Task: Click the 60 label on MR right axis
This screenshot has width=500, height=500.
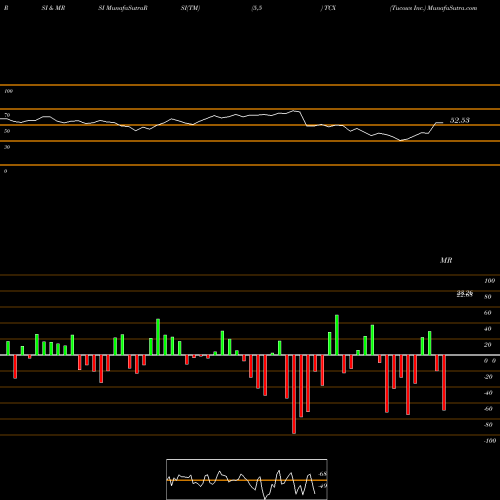Action: (x=488, y=313)
